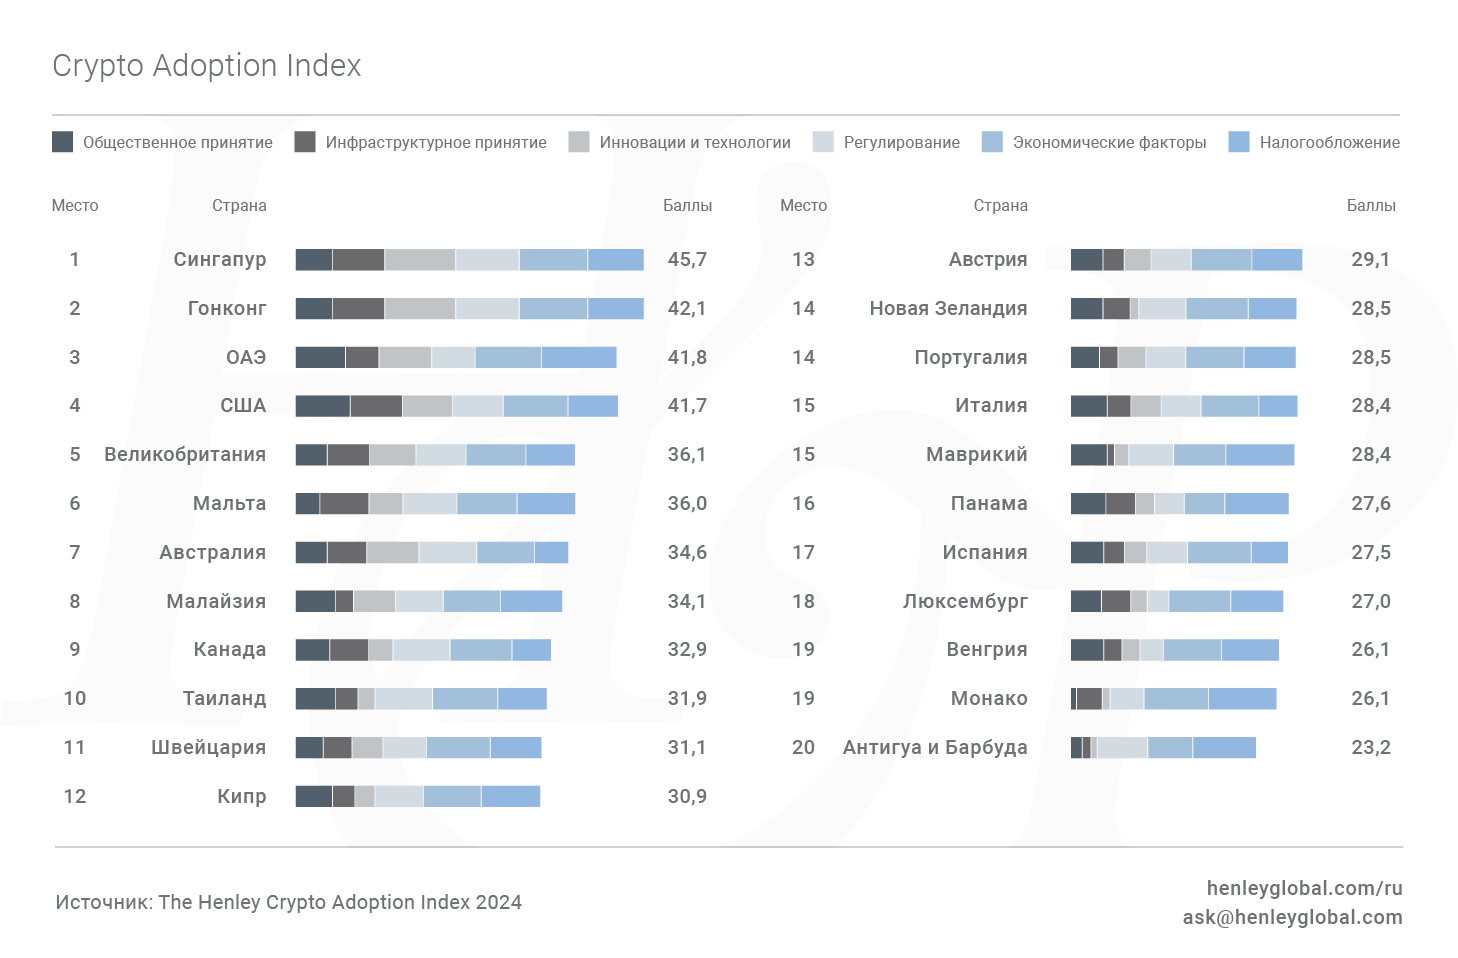
Task: Click the Австрия stacked bar
Action: [1186, 260]
